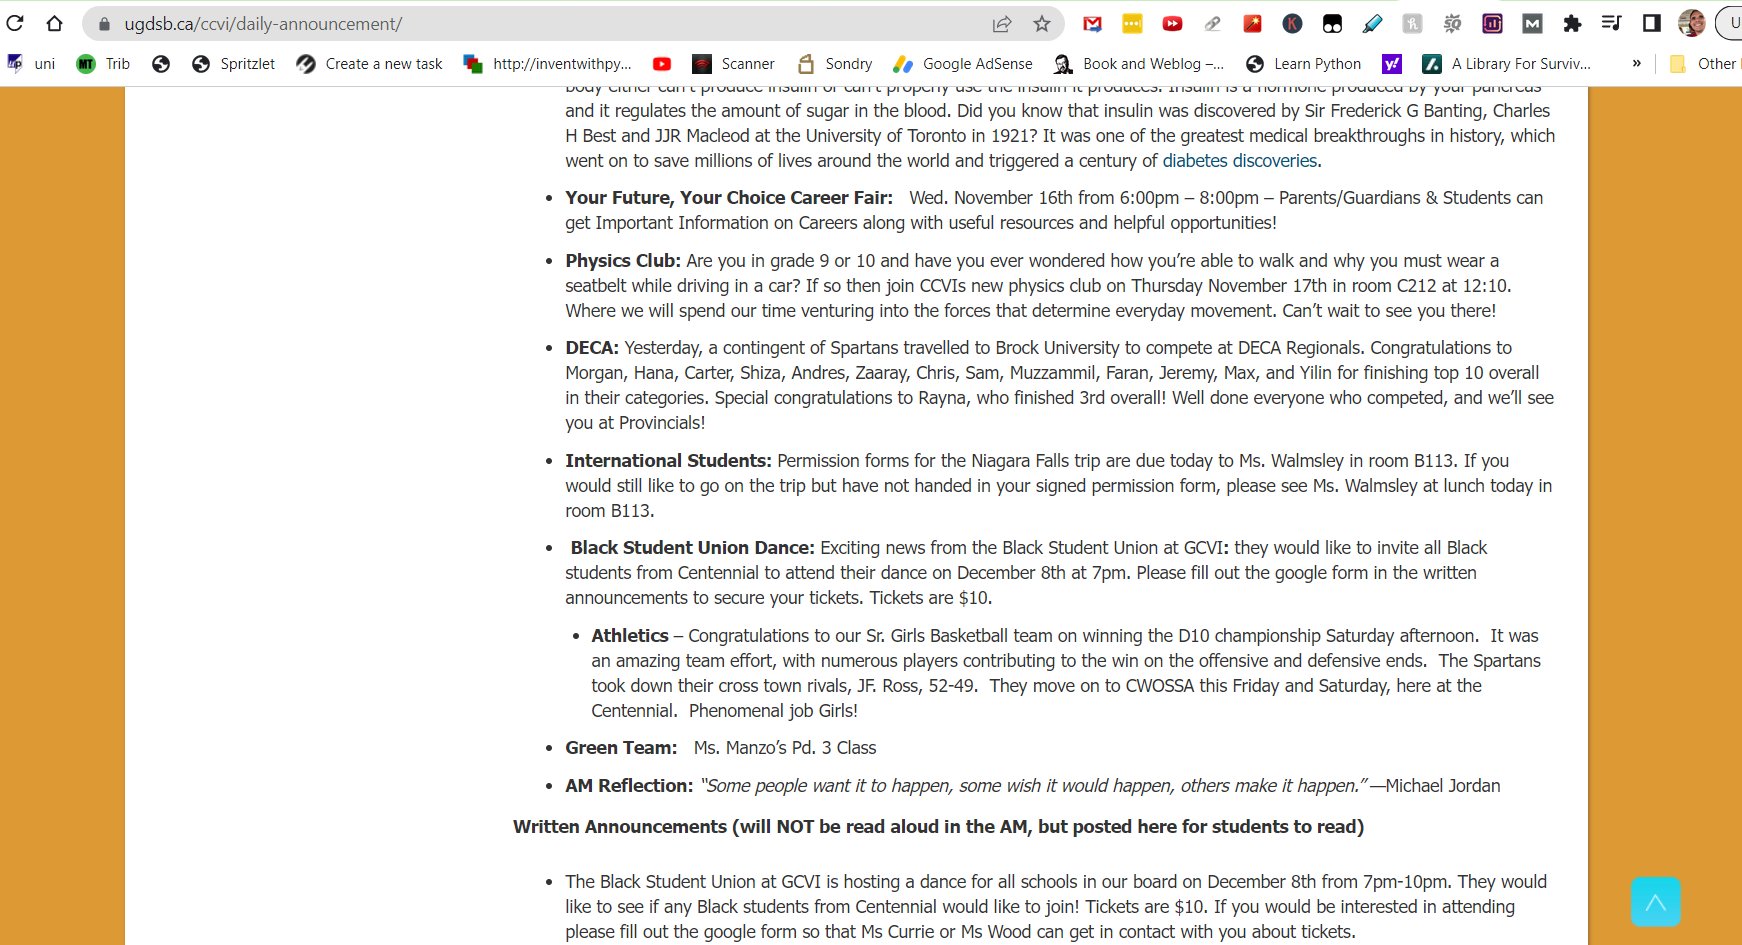
Task: Open the Extensions puzzle piece menu
Action: click(1572, 24)
